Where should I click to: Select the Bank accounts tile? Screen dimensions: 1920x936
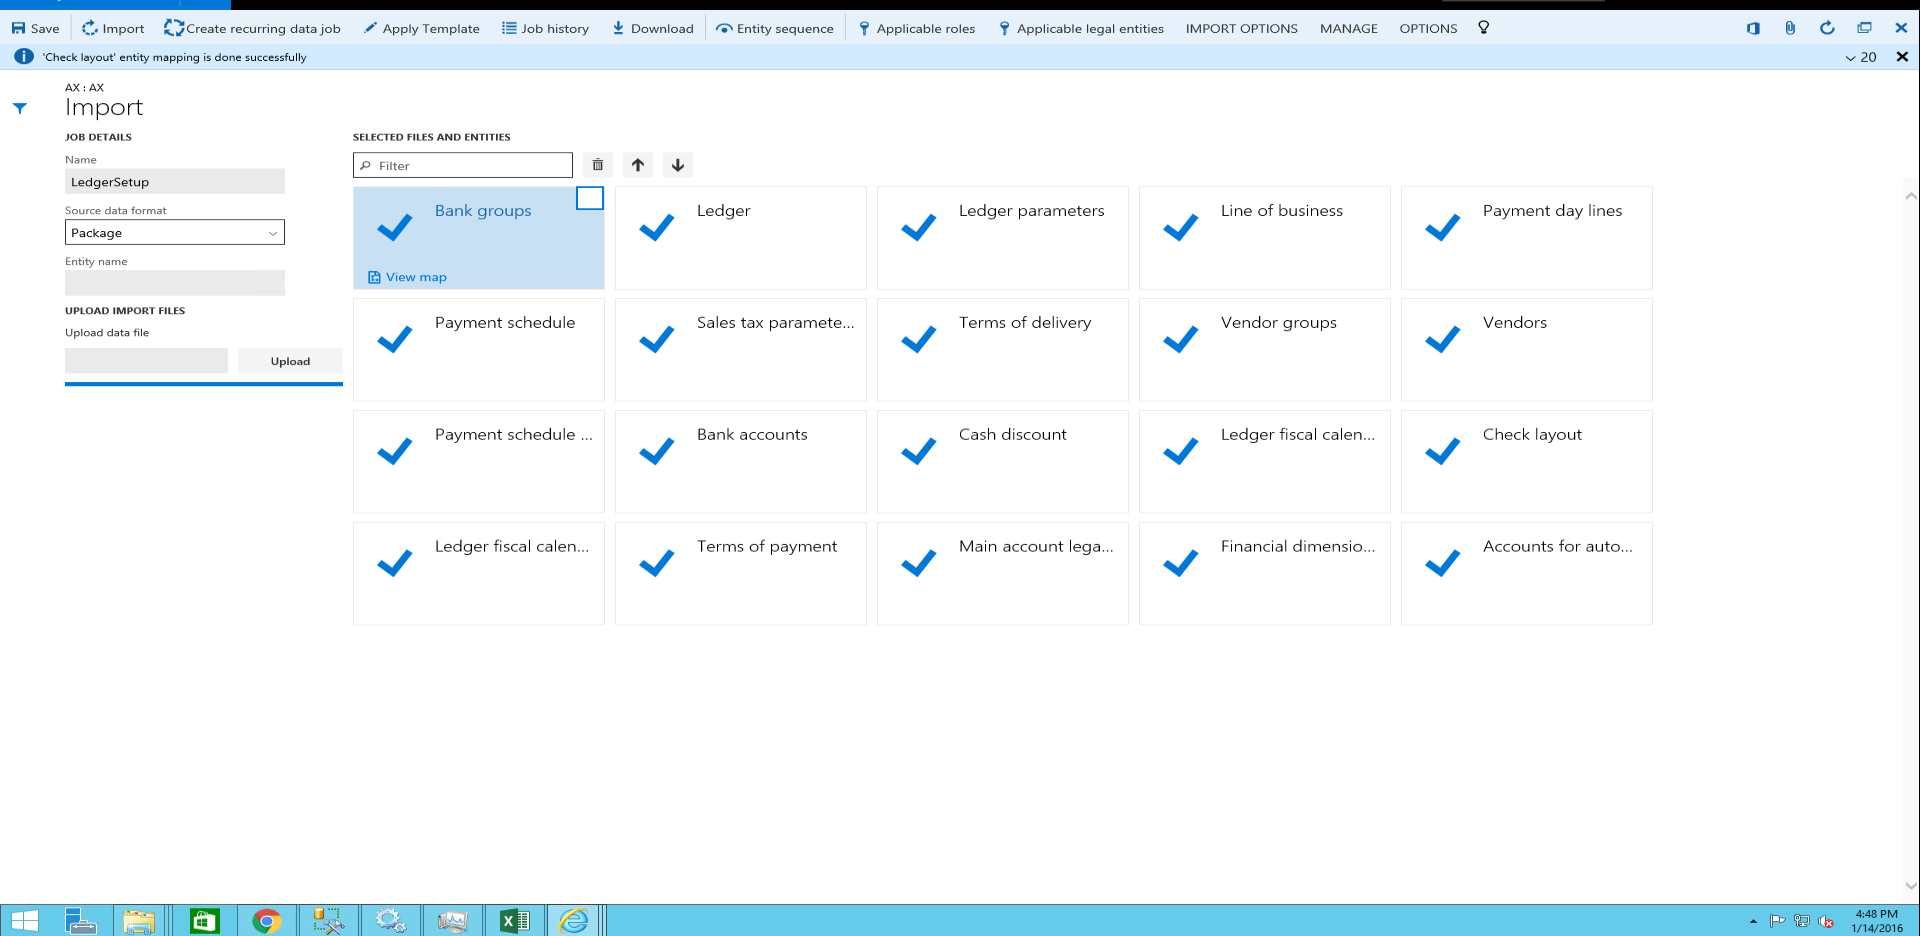[741, 462]
